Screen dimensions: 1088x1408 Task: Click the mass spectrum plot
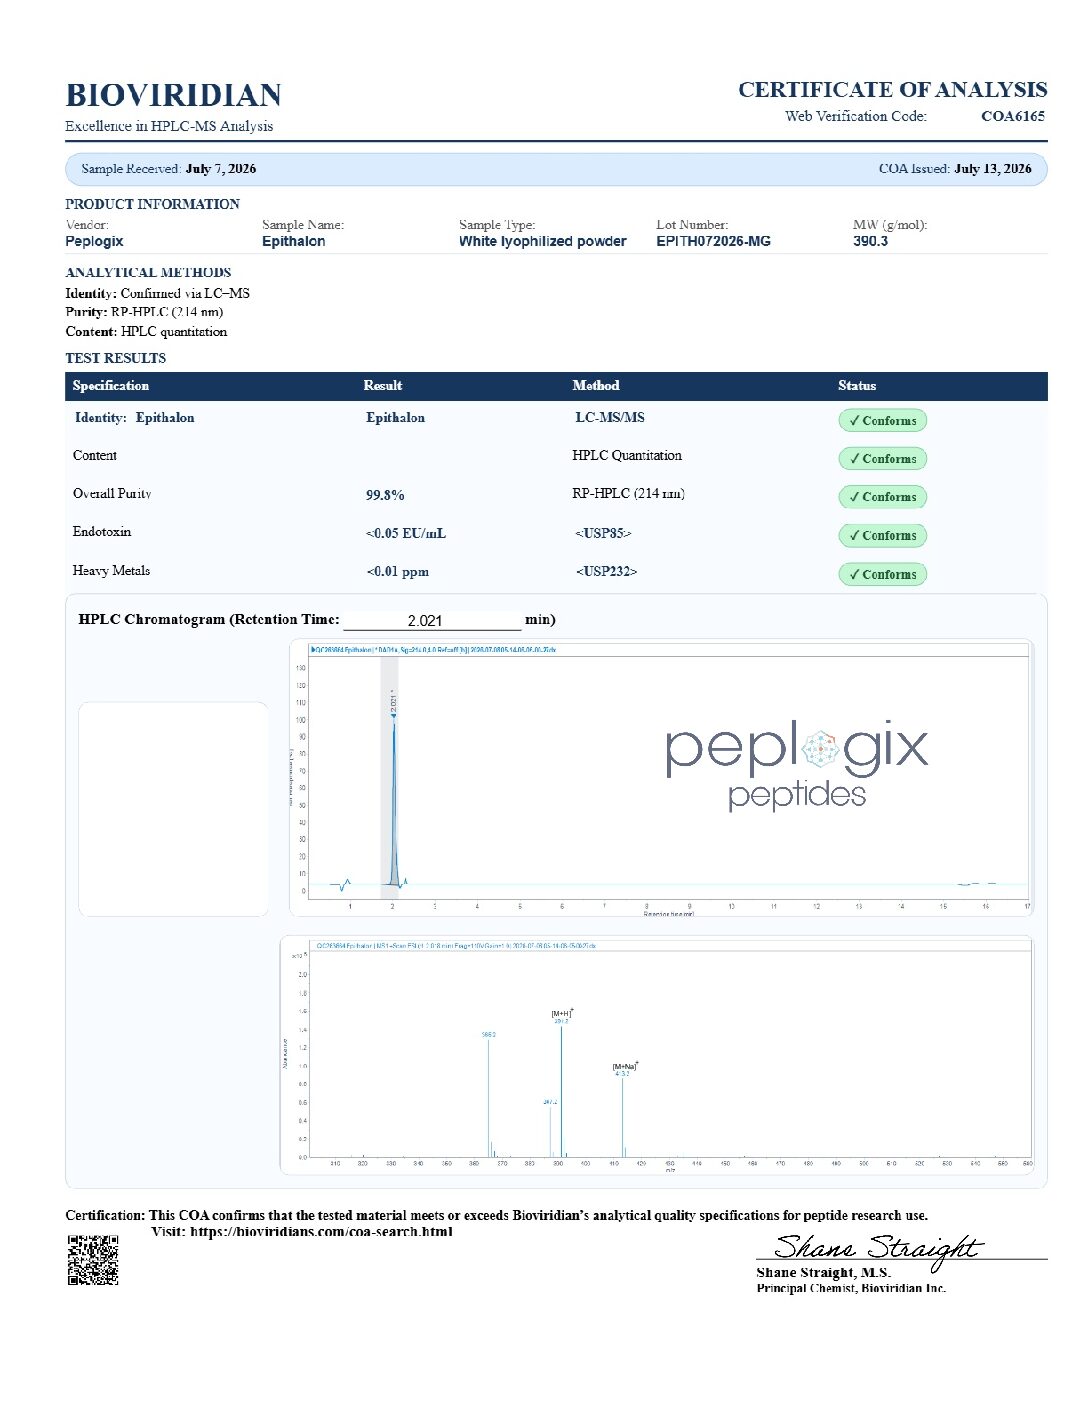pos(657,1055)
